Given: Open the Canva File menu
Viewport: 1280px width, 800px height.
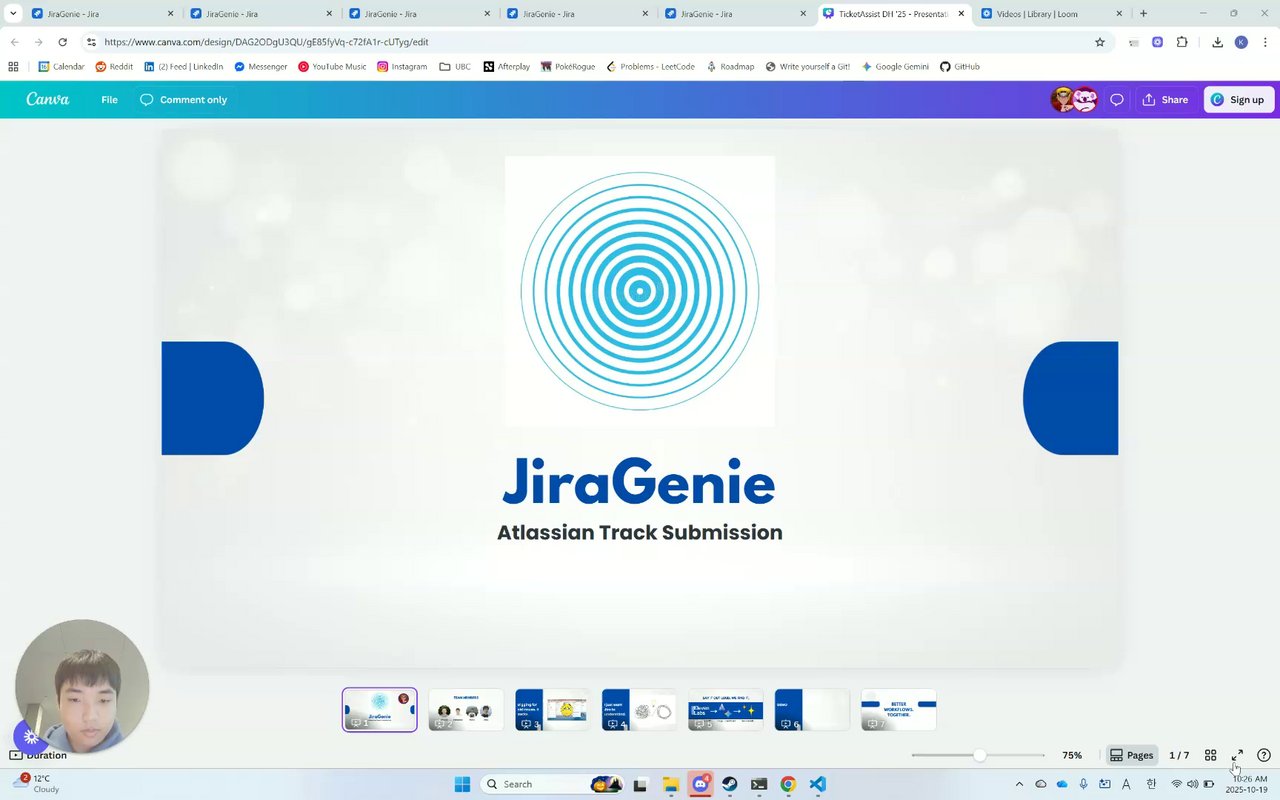Looking at the screenshot, I should (x=109, y=100).
